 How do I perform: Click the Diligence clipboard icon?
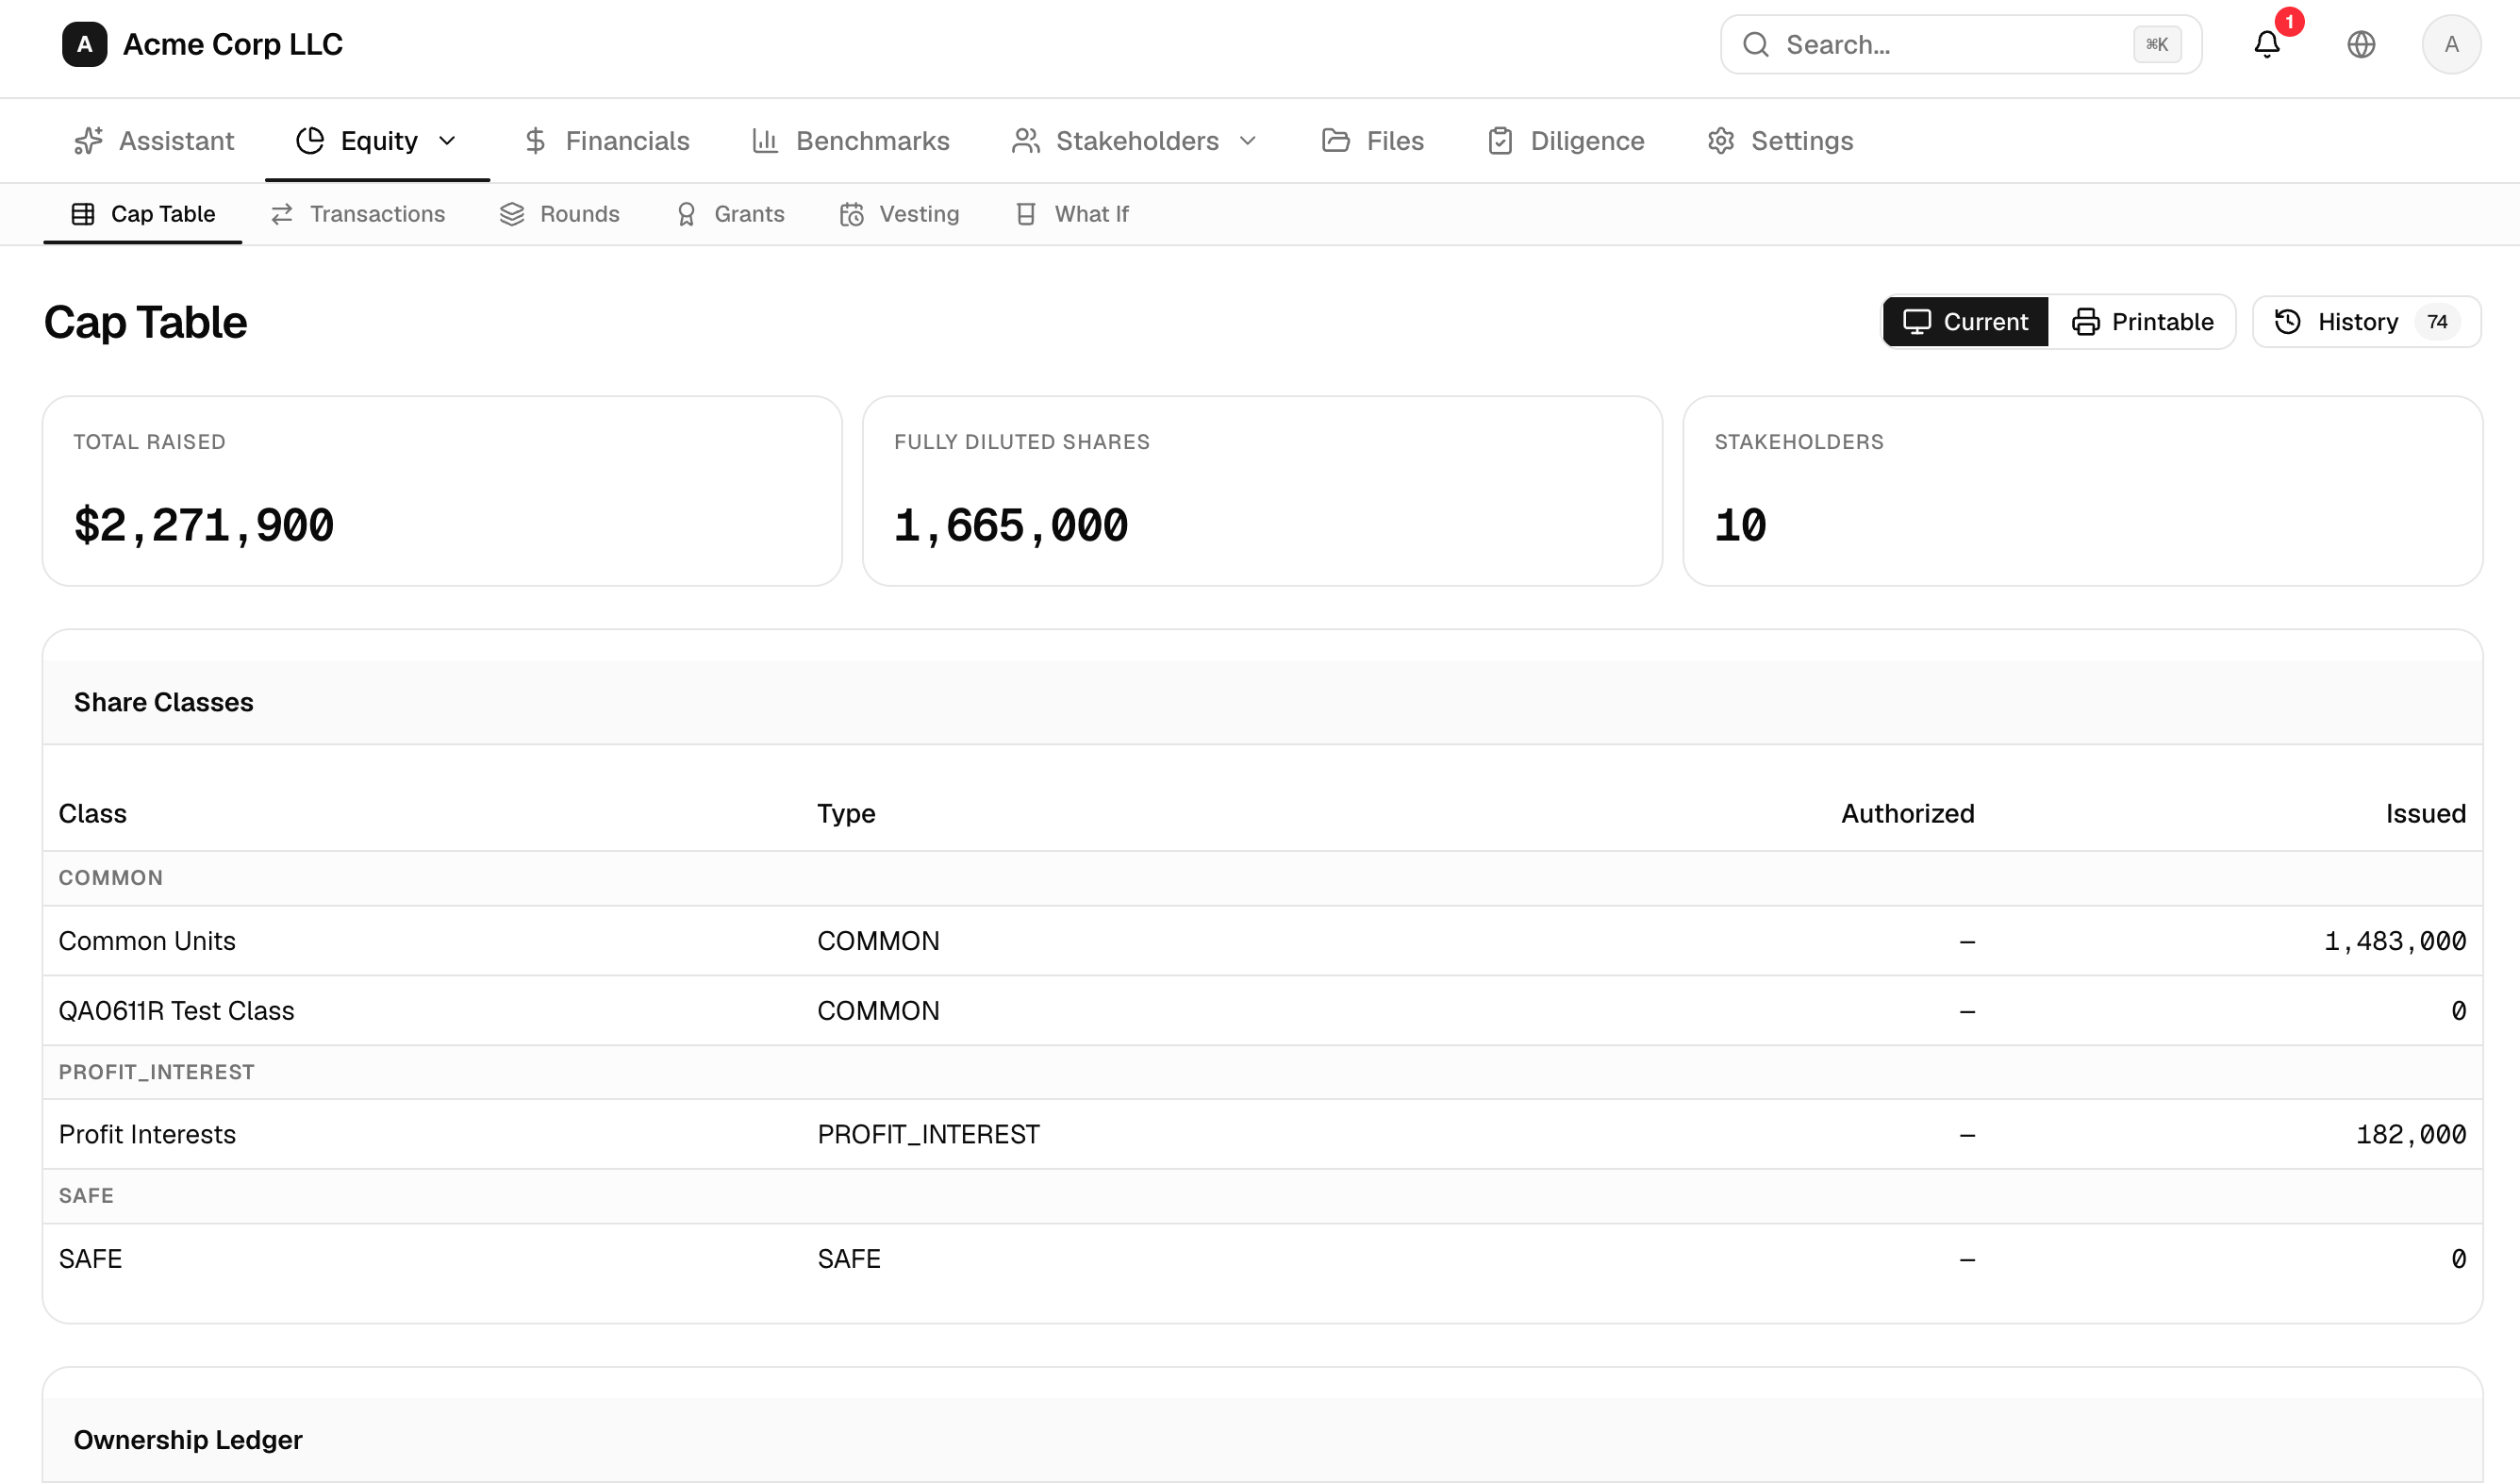click(1500, 141)
